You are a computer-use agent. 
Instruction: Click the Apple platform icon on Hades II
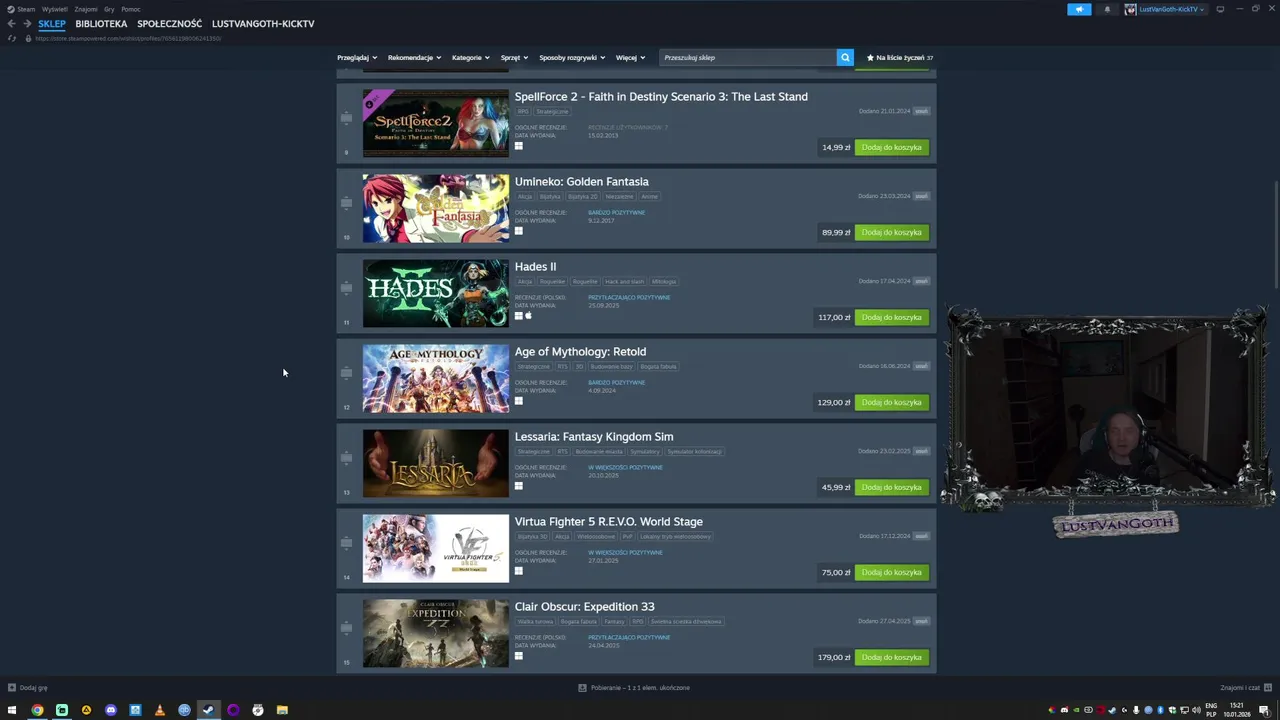pos(528,316)
